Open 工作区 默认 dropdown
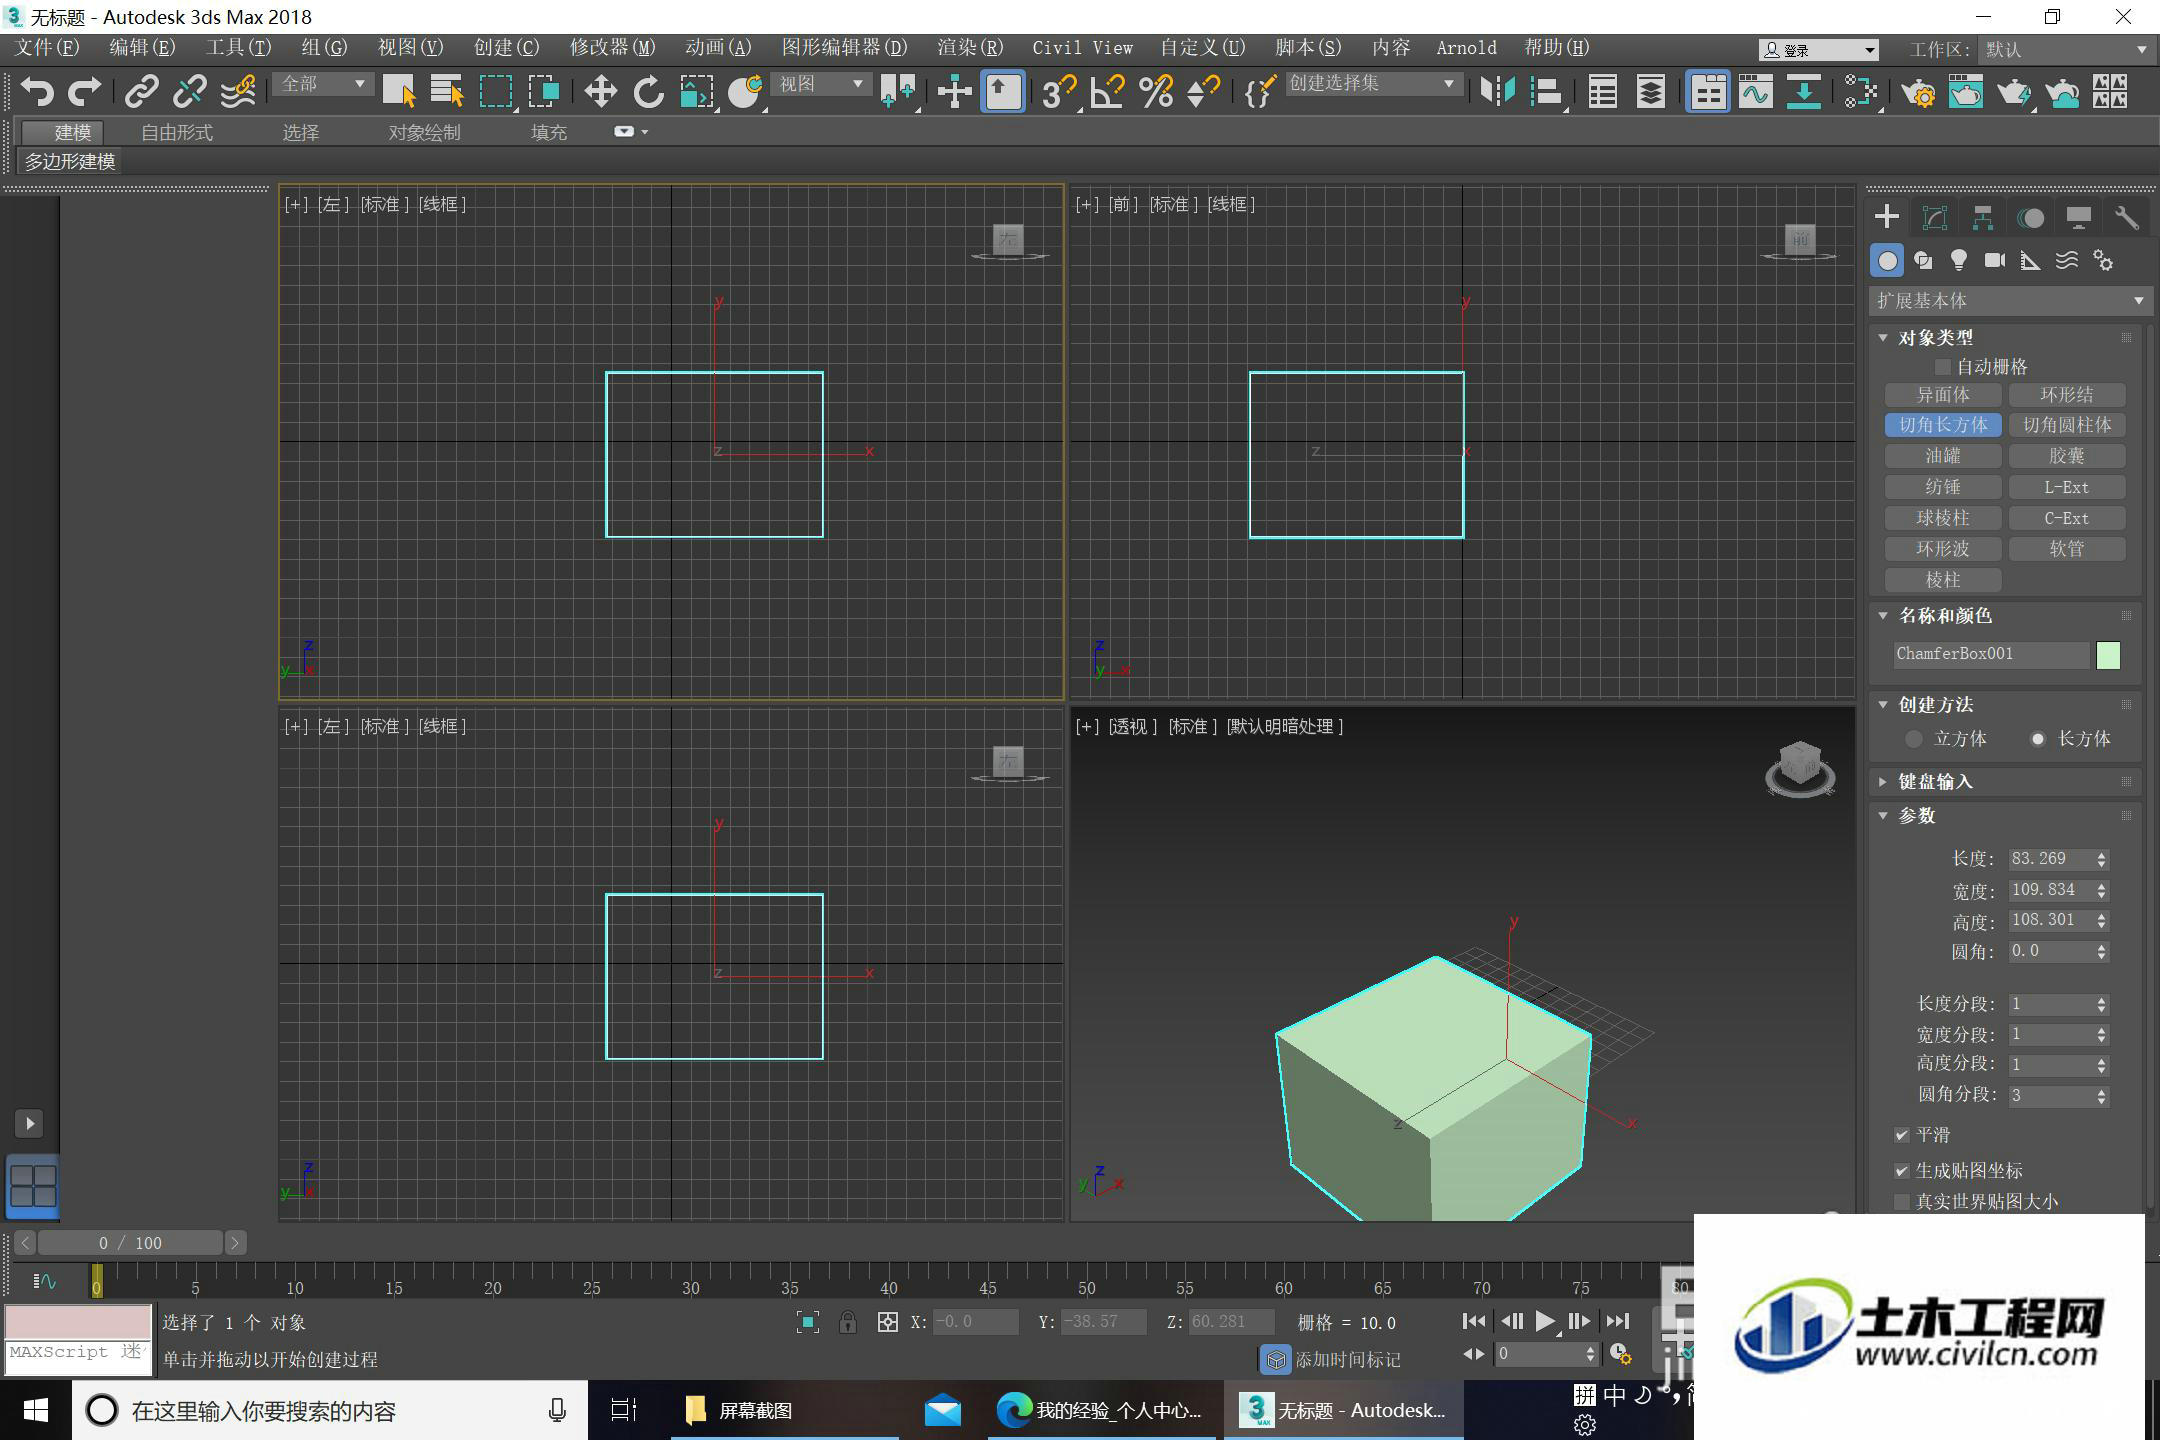Screen dimensions: 2160x1440 point(2066,49)
